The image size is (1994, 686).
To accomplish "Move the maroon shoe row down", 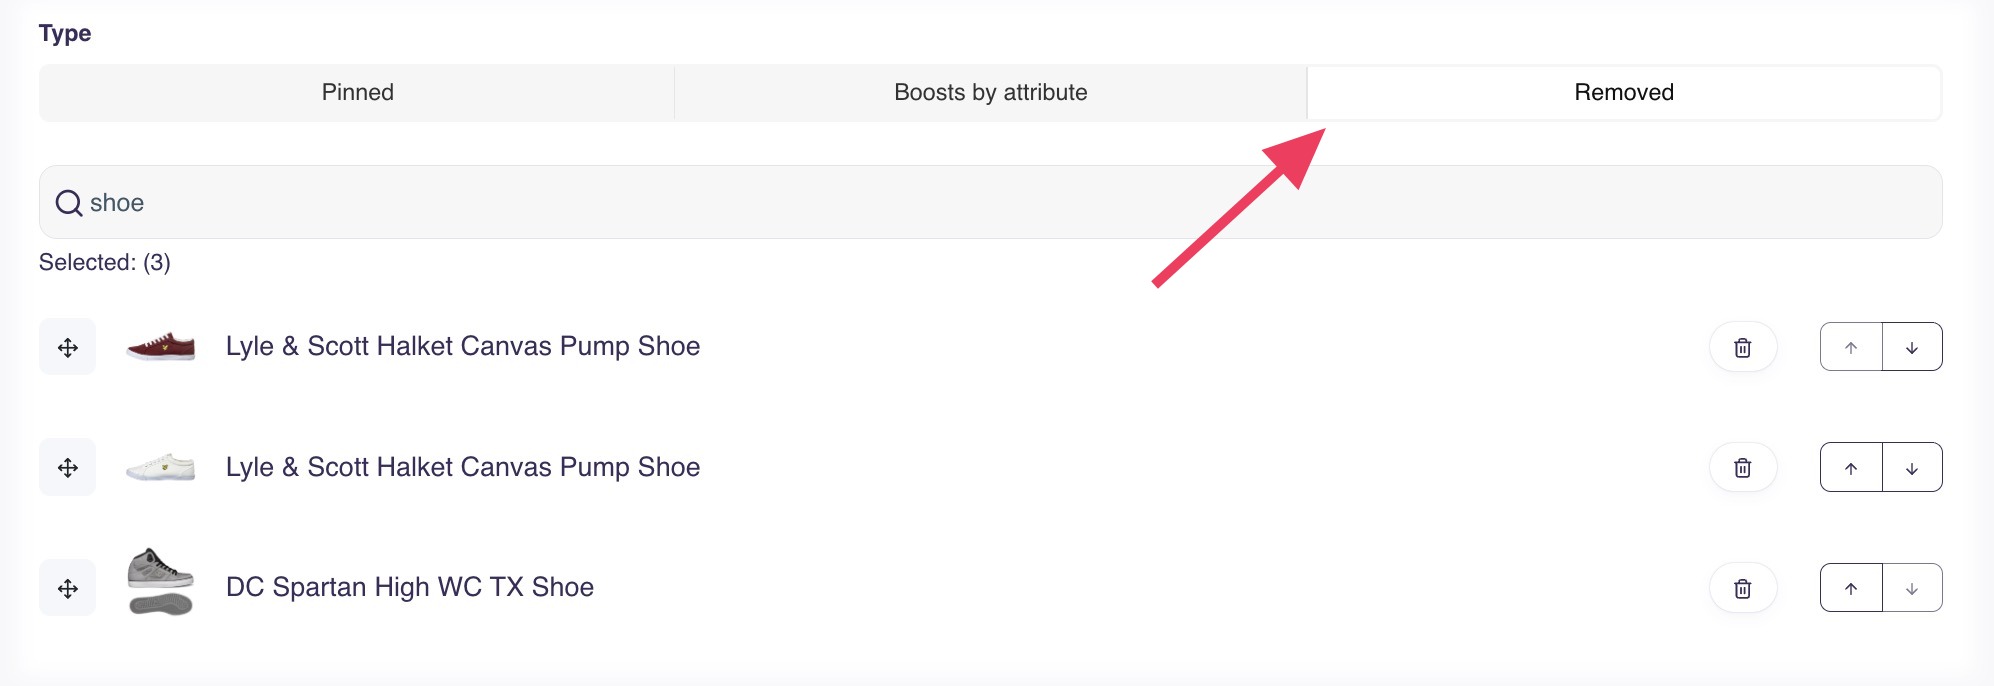I will 1912,347.
